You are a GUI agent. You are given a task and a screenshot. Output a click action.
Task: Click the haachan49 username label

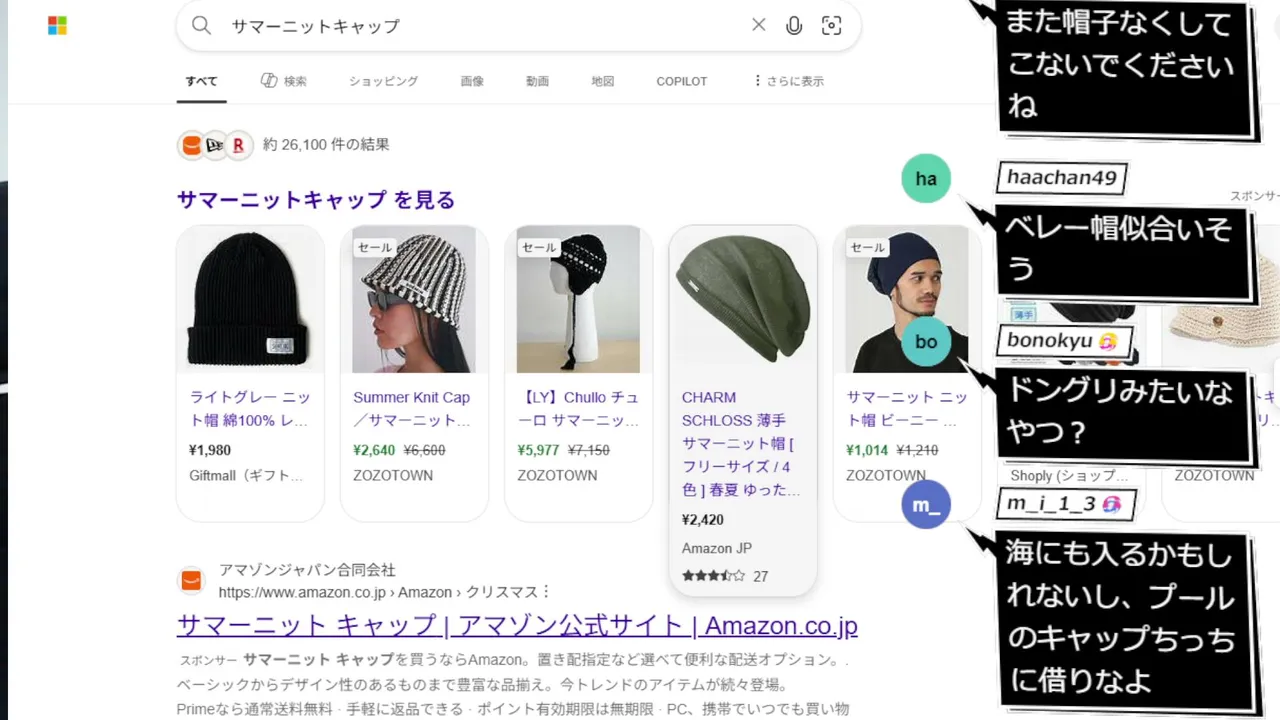tap(1062, 179)
